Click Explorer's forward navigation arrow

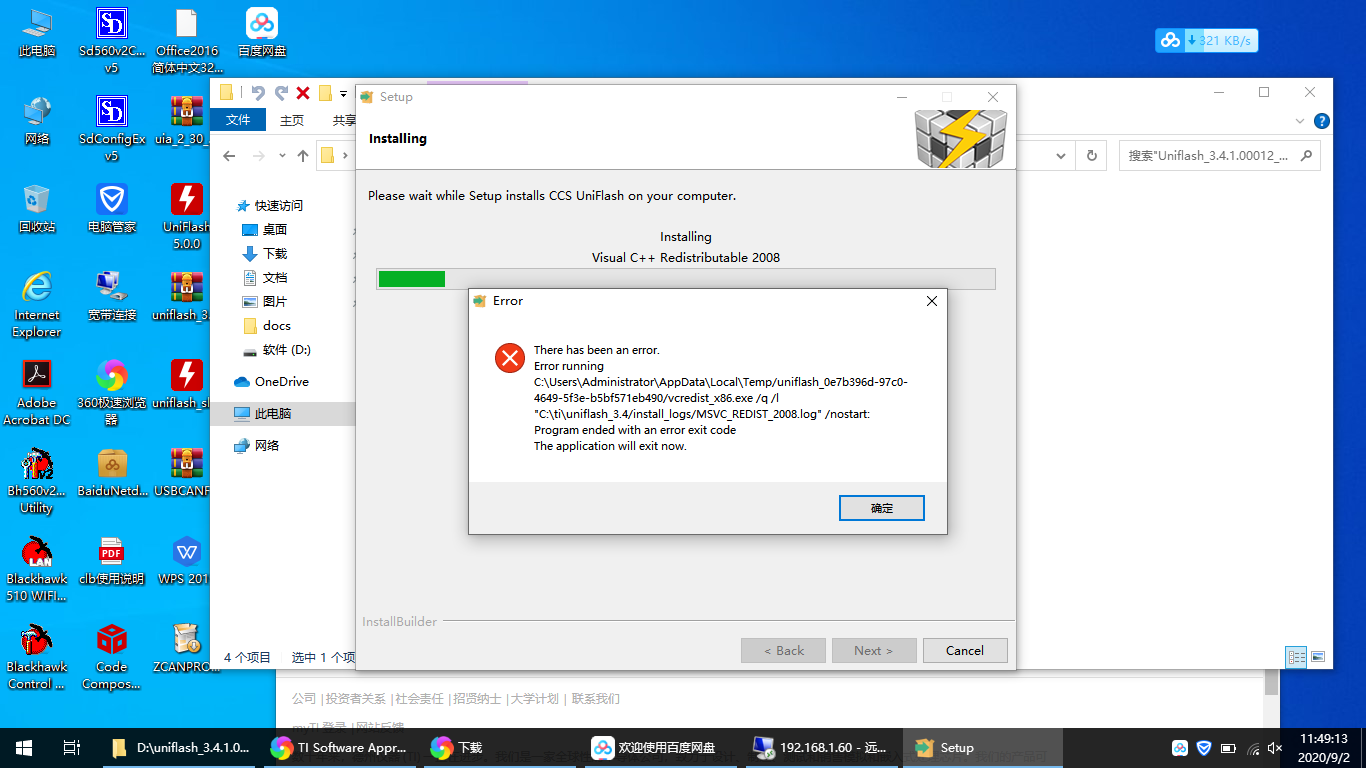[x=259, y=156]
